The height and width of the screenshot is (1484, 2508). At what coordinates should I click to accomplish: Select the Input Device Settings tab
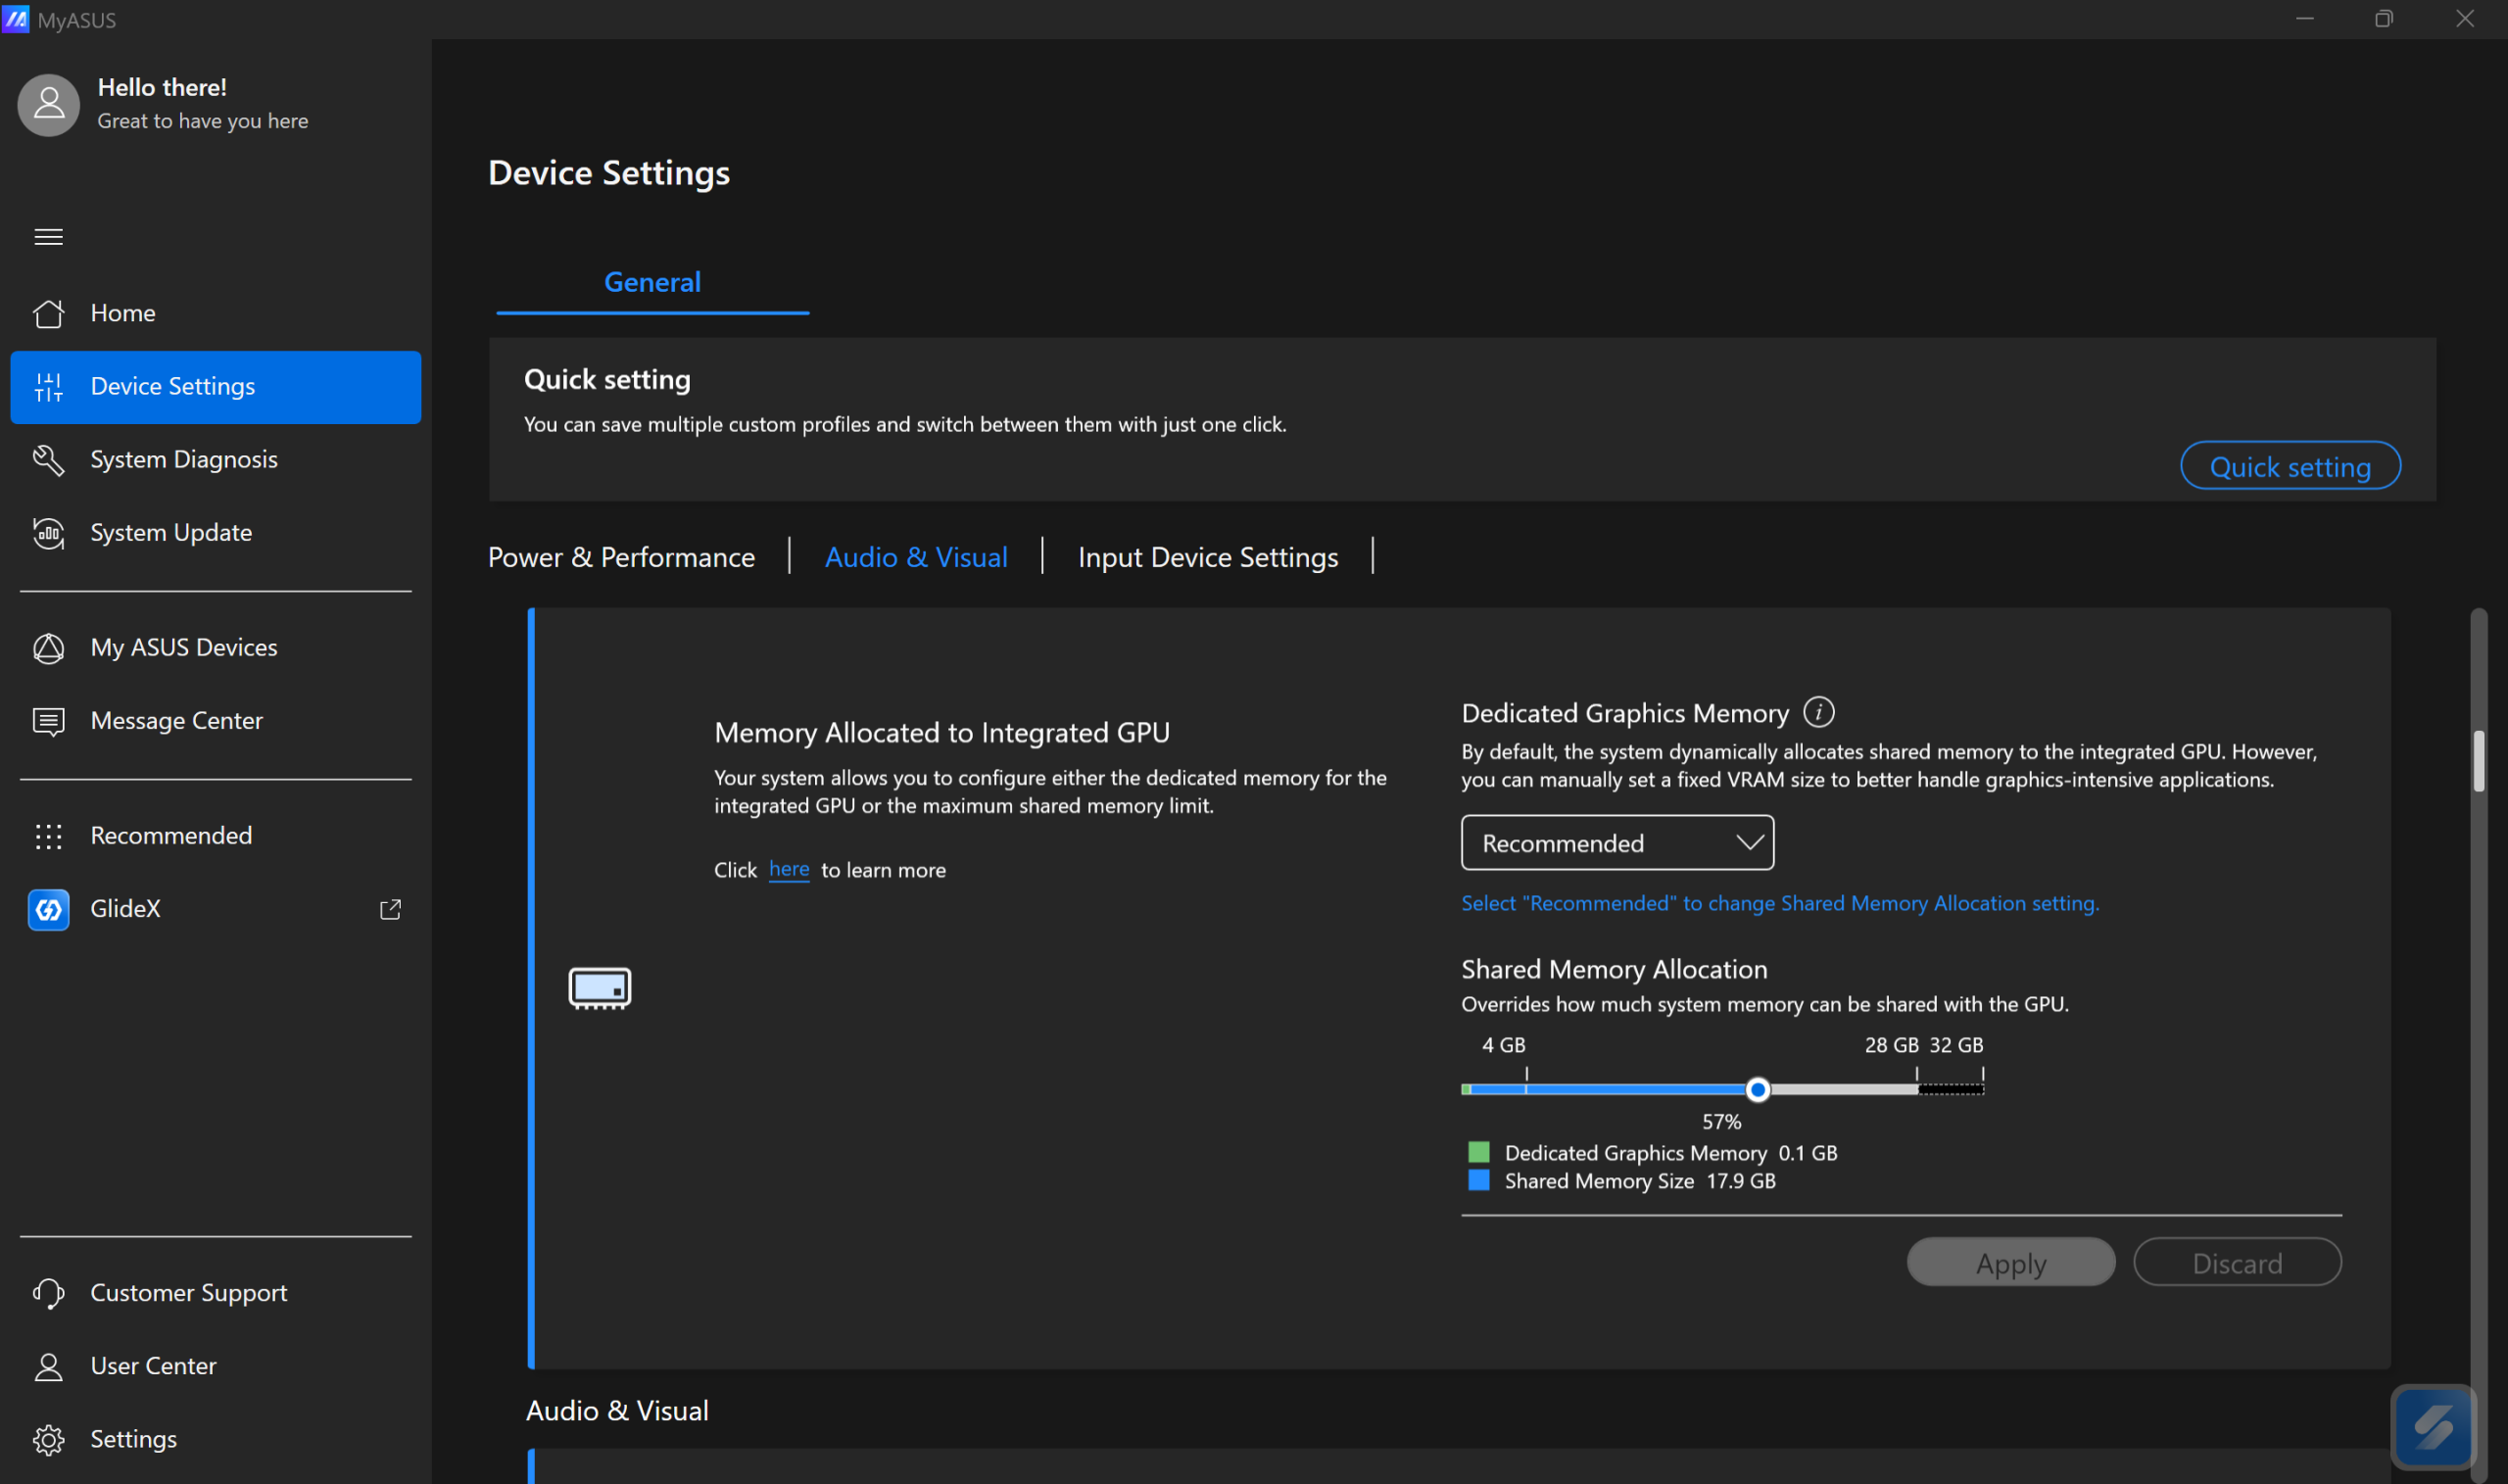coord(1207,557)
